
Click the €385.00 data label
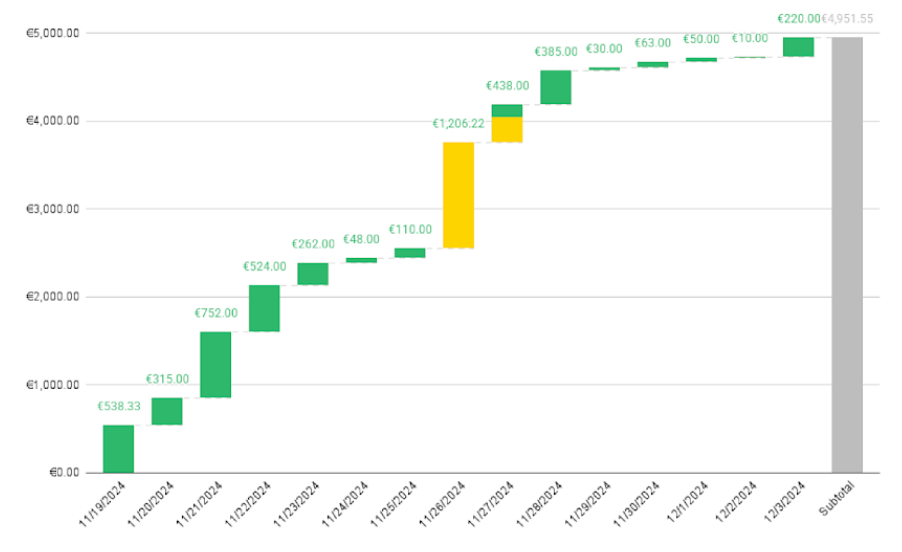556,52
